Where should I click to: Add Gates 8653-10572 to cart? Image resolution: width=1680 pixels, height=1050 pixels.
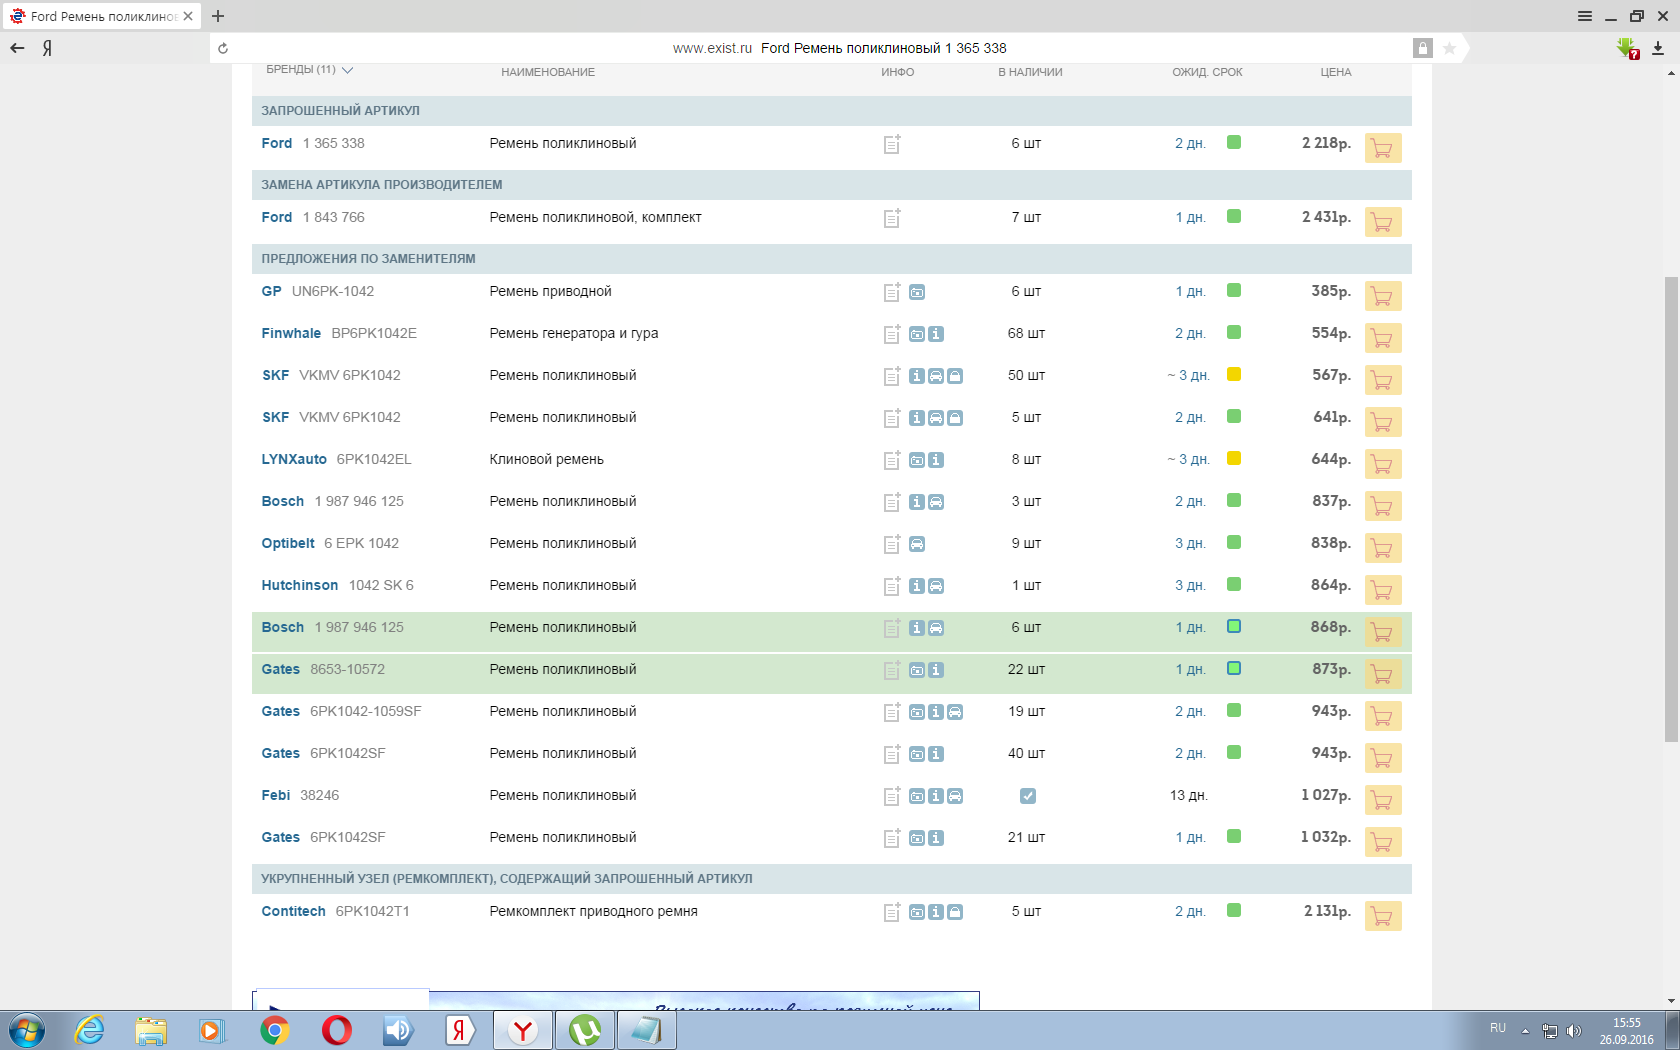point(1383,674)
